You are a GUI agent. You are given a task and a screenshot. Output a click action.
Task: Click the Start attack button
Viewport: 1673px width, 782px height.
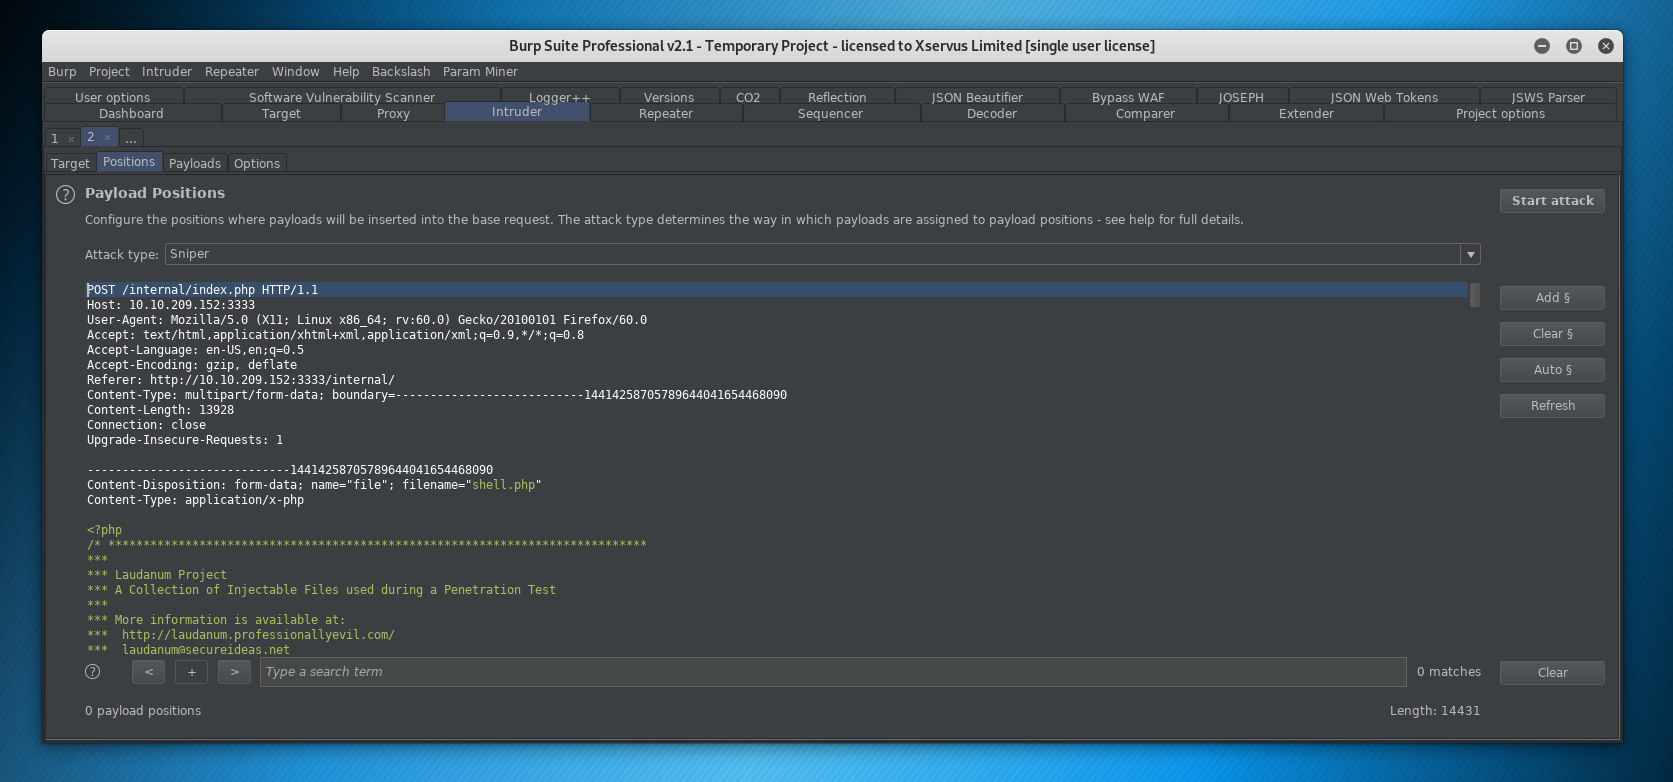click(x=1552, y=201)
